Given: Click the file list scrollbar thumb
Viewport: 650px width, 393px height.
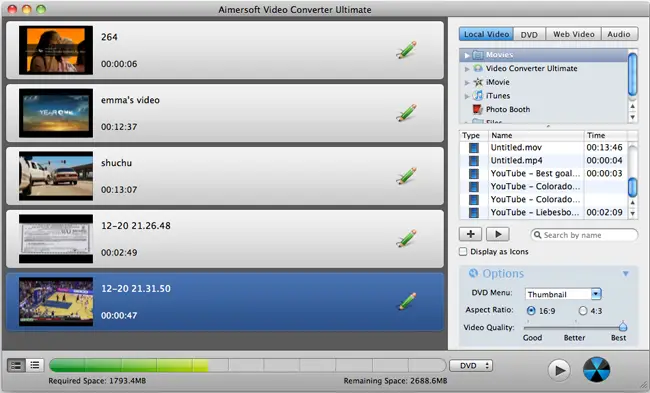Looking at the screenshot, I should point(632,187).
